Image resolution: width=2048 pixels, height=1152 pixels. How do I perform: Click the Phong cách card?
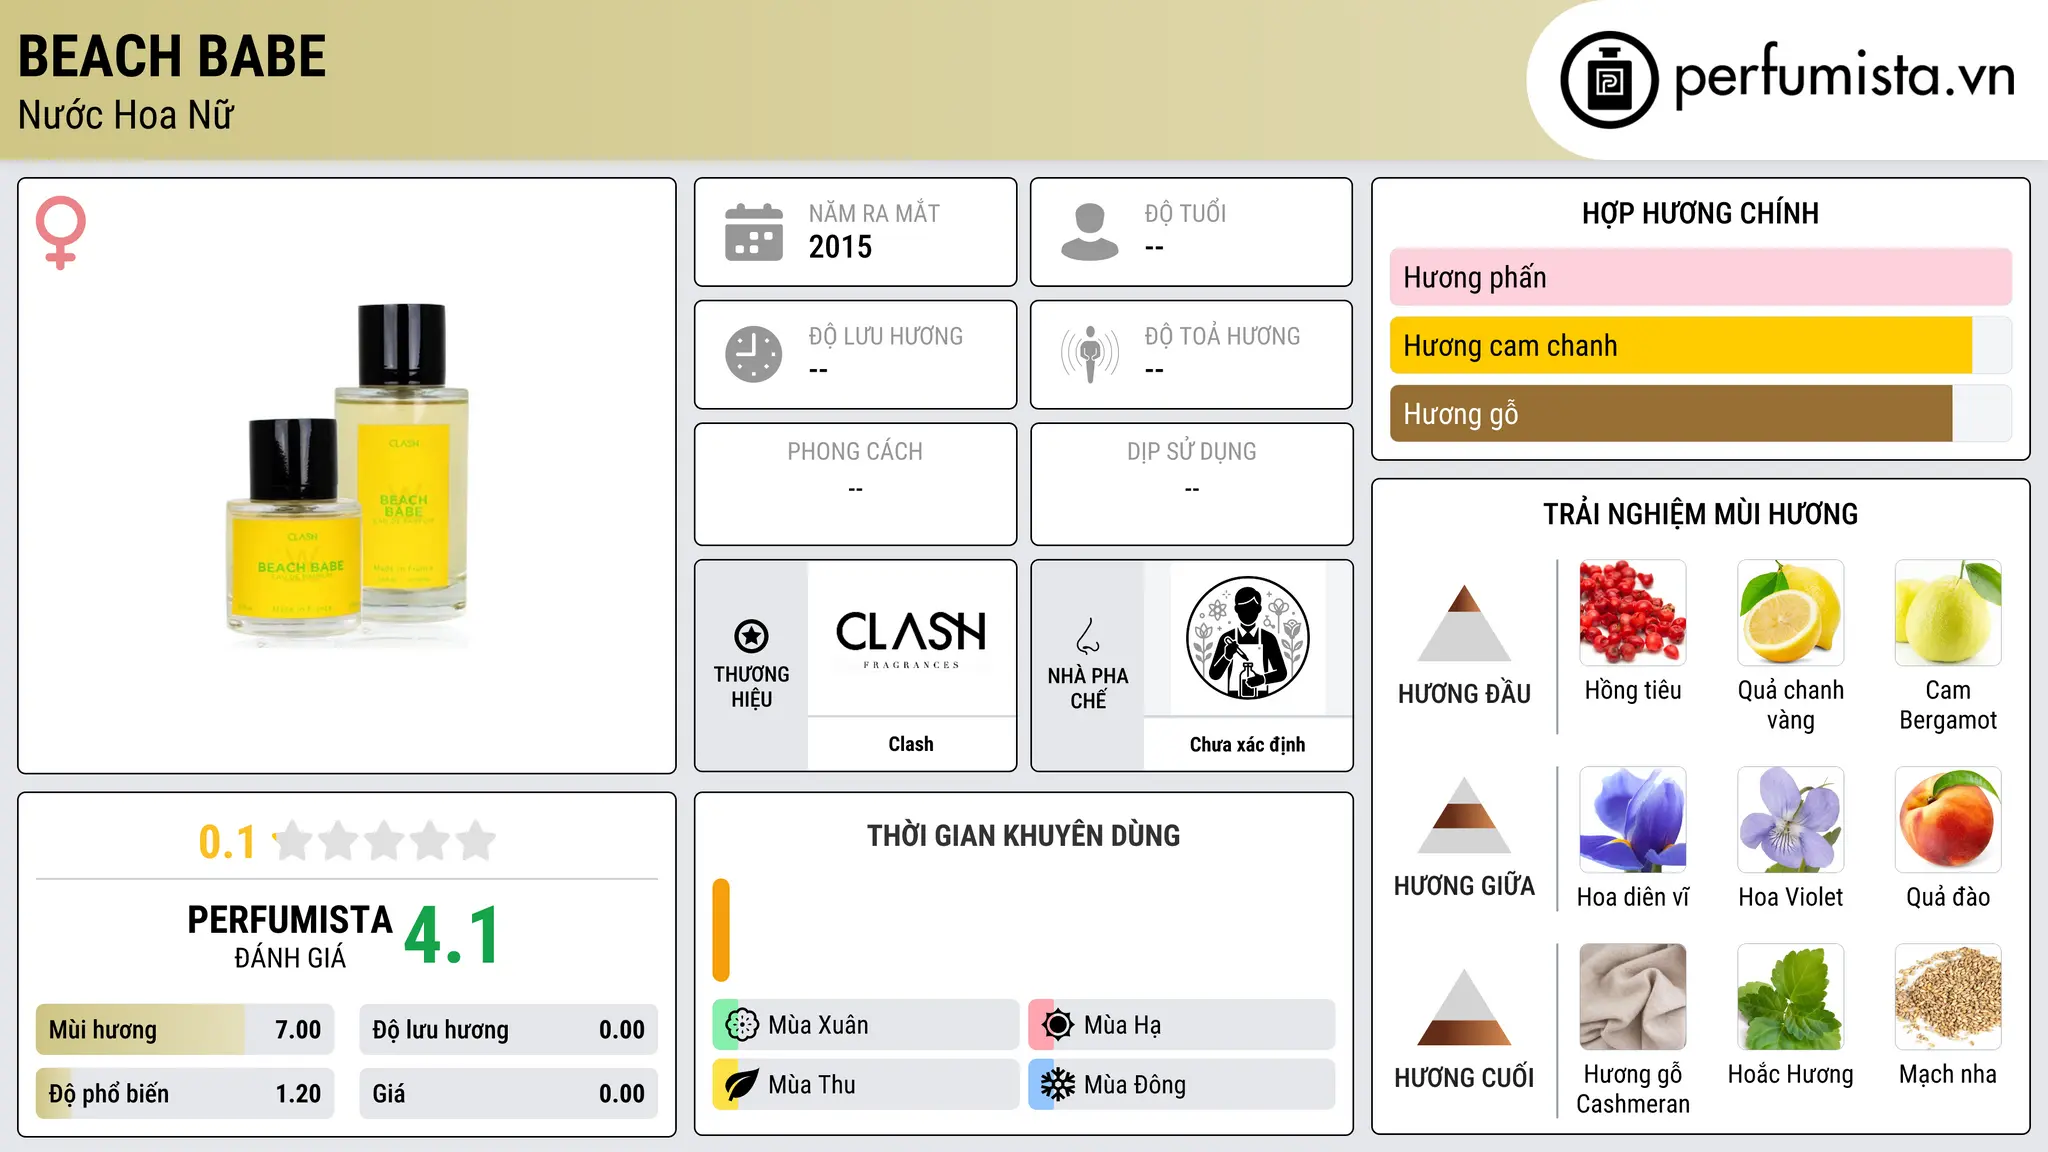[x=856, y=484]
